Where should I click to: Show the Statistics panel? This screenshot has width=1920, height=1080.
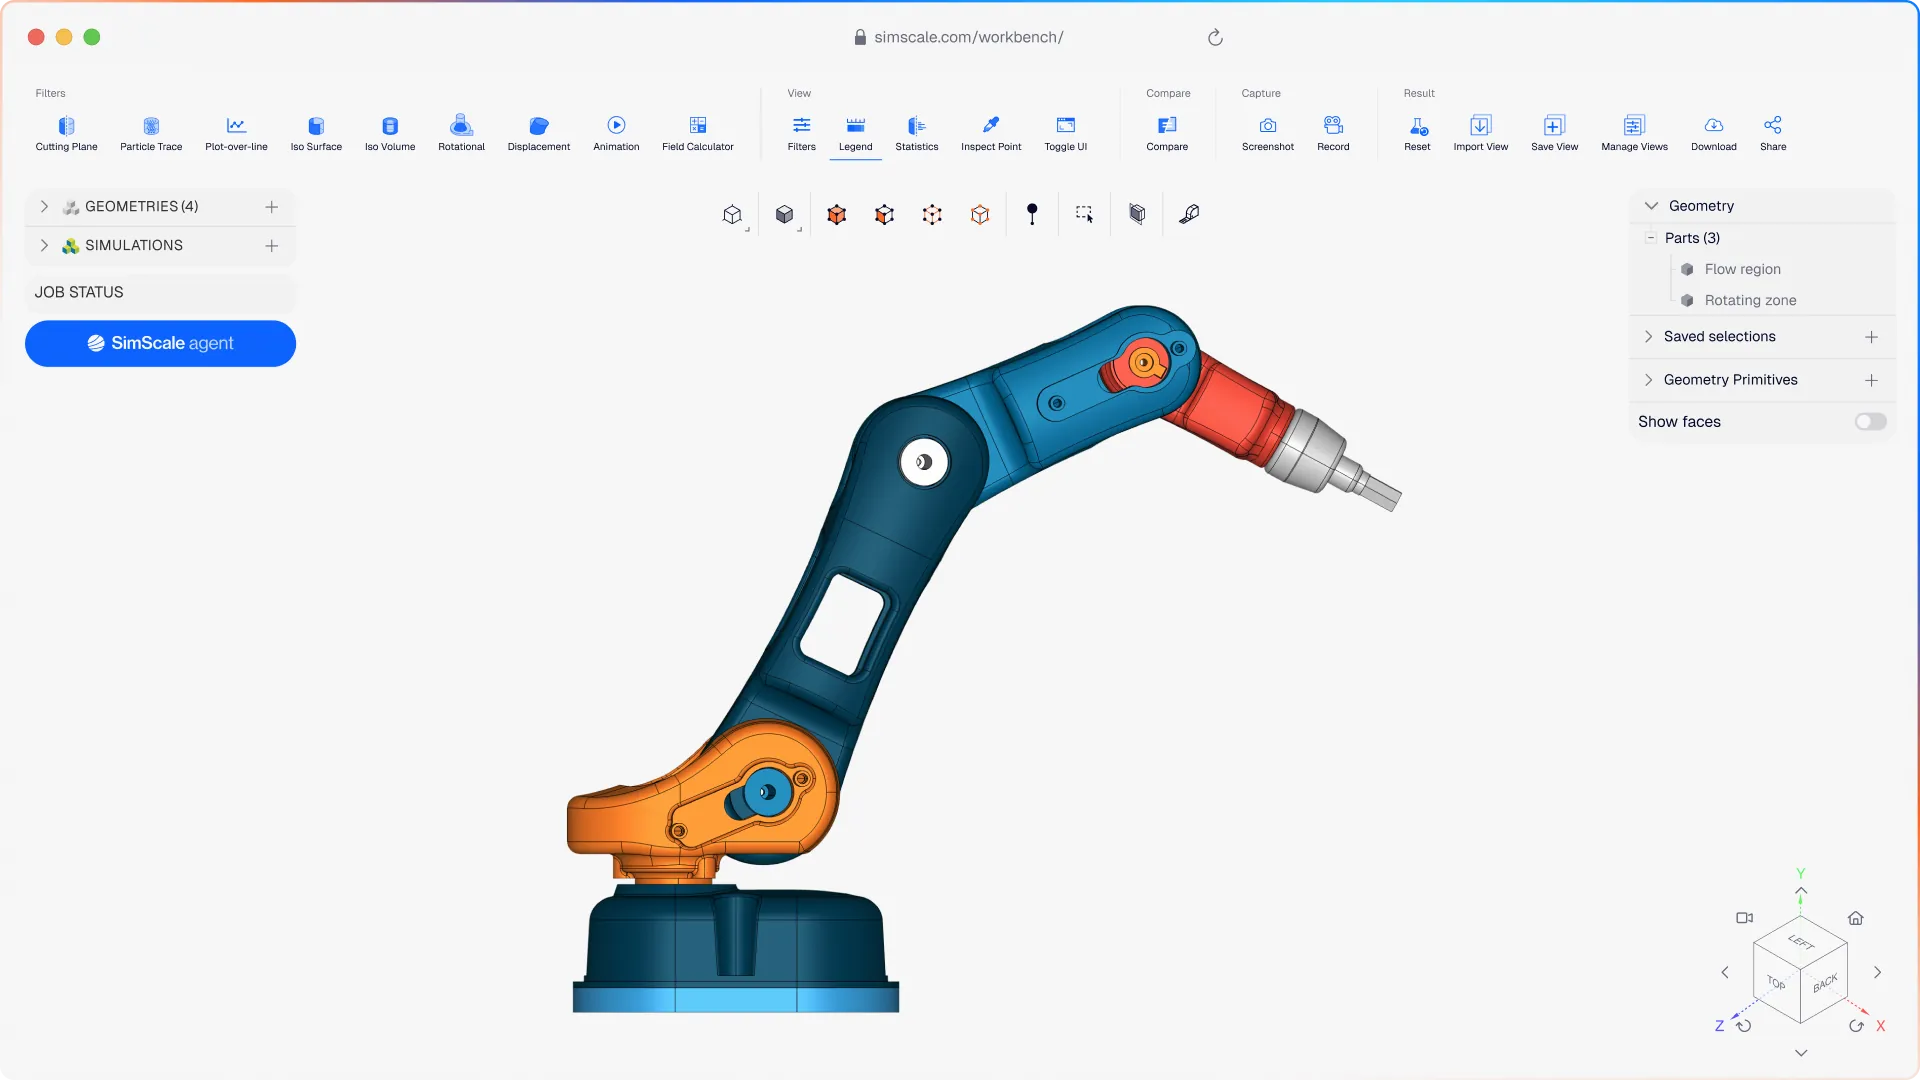pos(916,133)
